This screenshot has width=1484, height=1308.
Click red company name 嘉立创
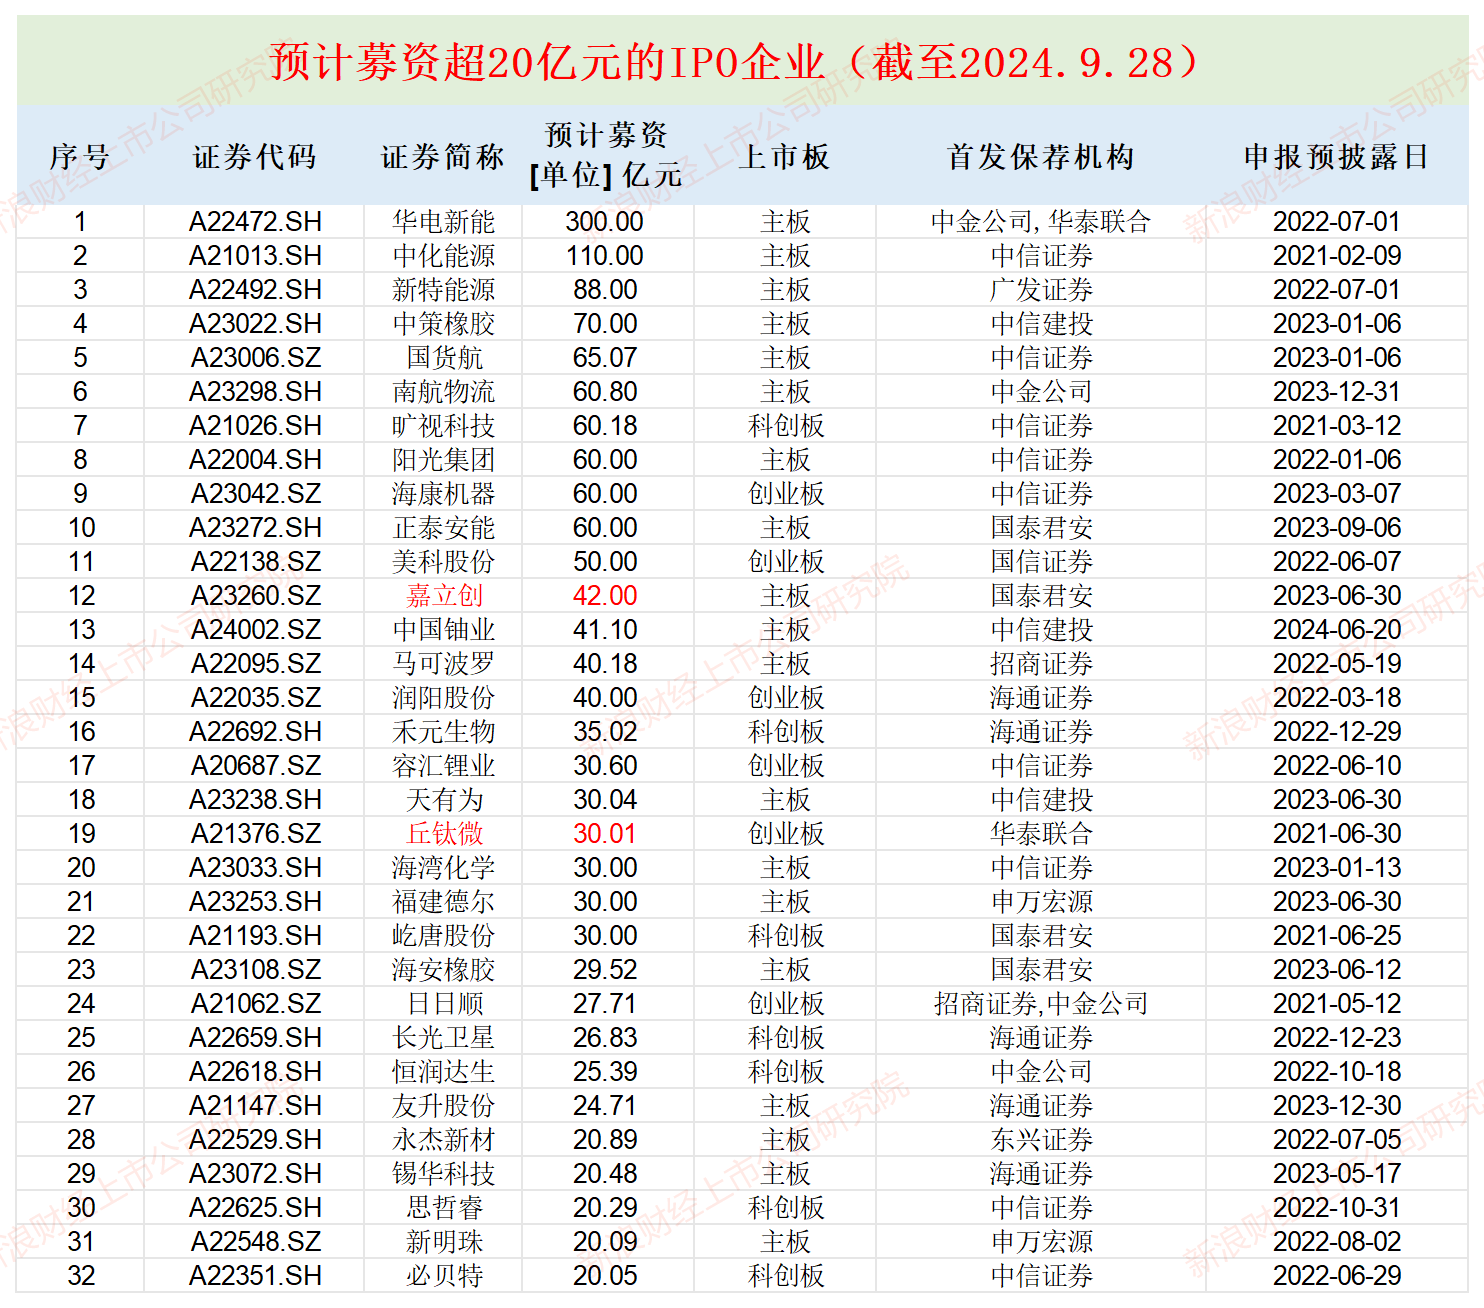click(x=443, y=596)
